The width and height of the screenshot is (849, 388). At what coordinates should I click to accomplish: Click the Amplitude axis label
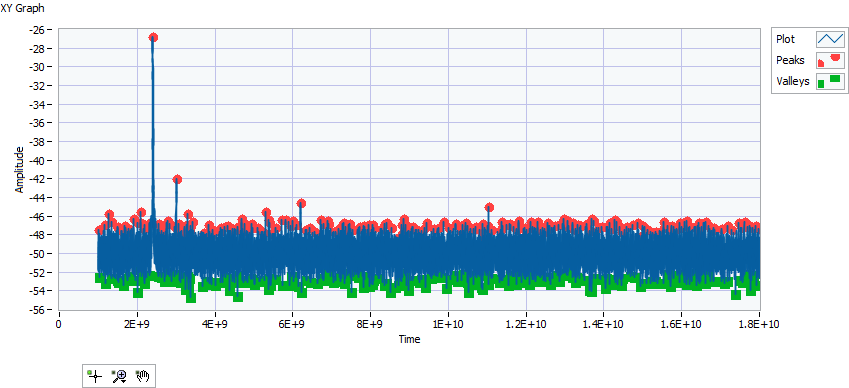tap(19, 169)
